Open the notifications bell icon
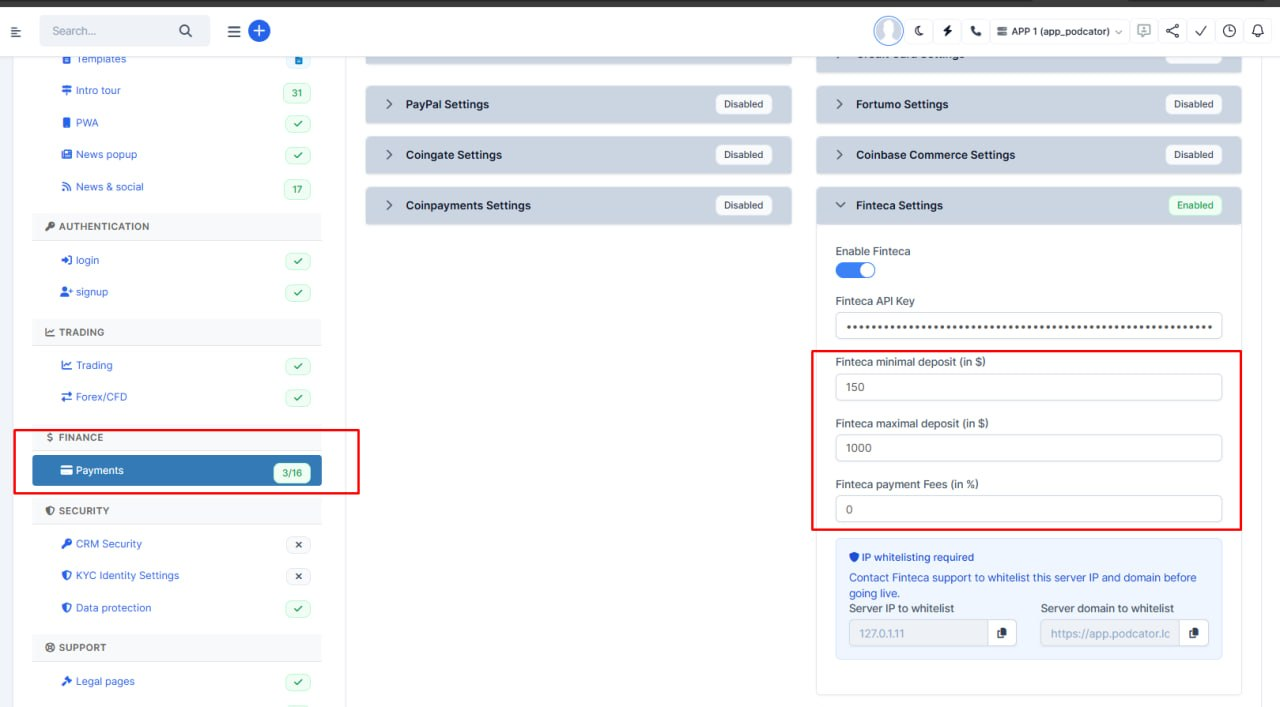 [x=1258, y=31]
